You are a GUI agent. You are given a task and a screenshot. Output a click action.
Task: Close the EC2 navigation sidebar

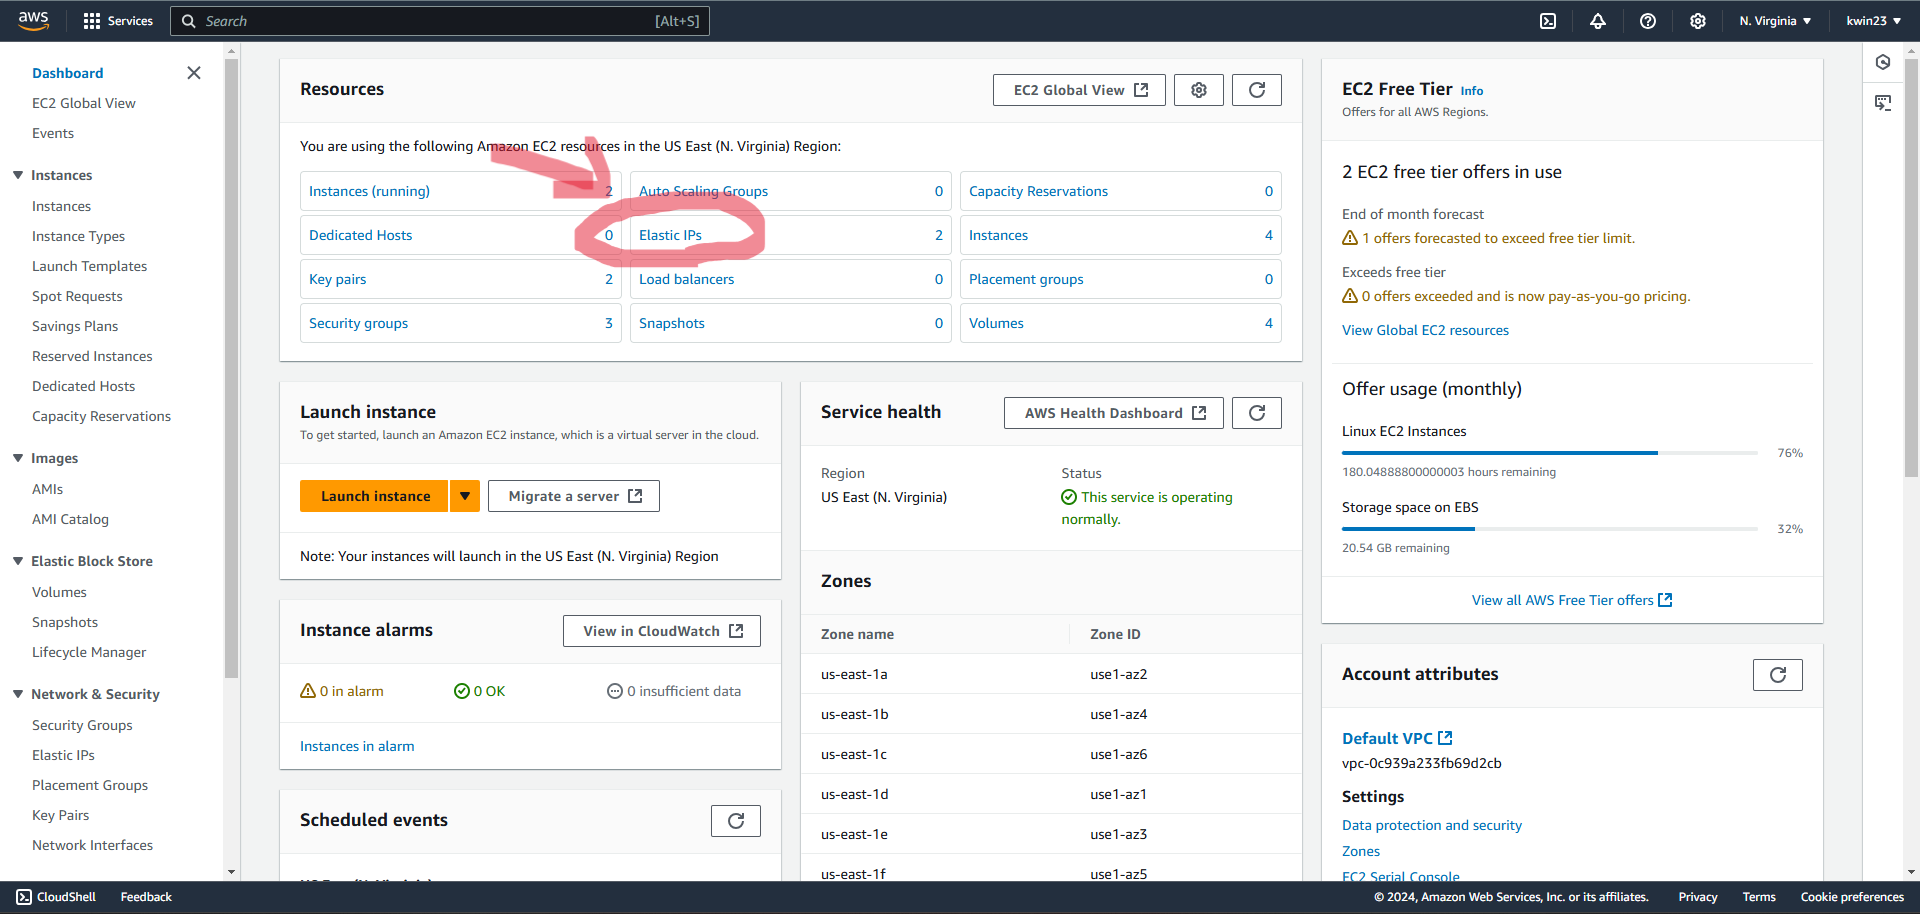[x=194, y=73]
